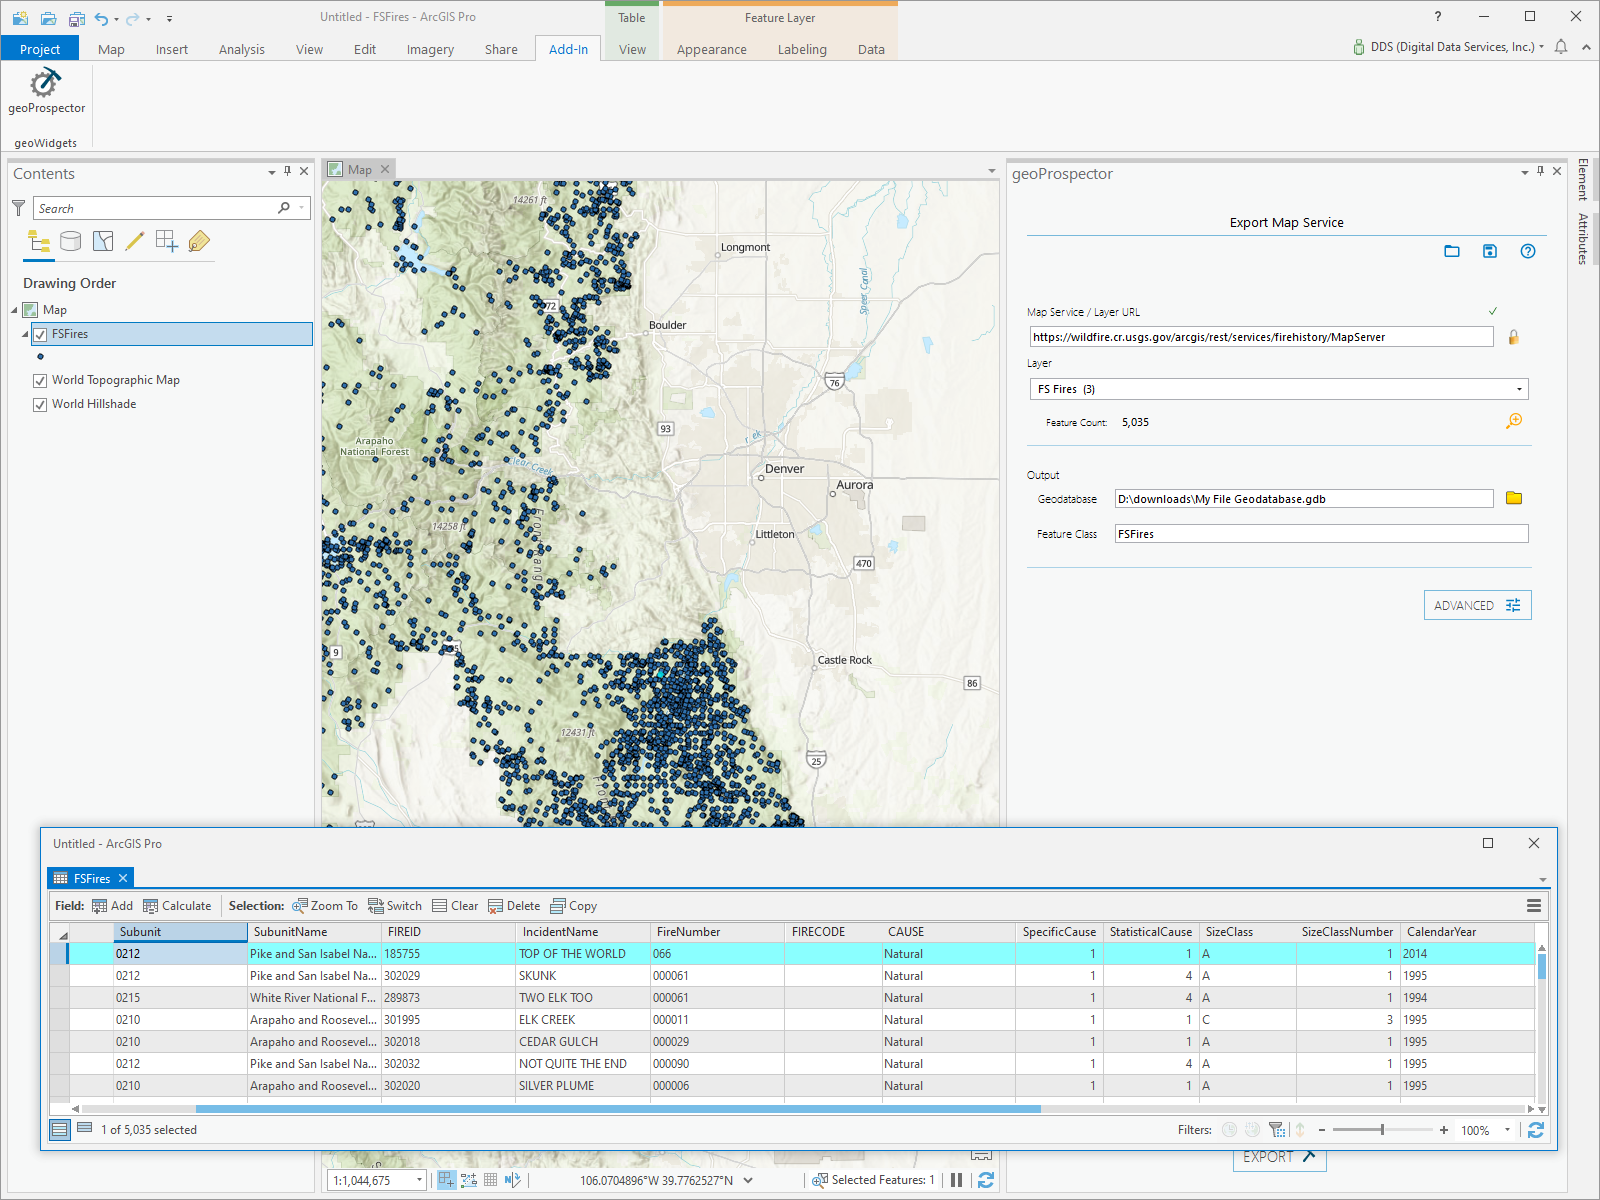Click Clear selection button

coord(455,906)
